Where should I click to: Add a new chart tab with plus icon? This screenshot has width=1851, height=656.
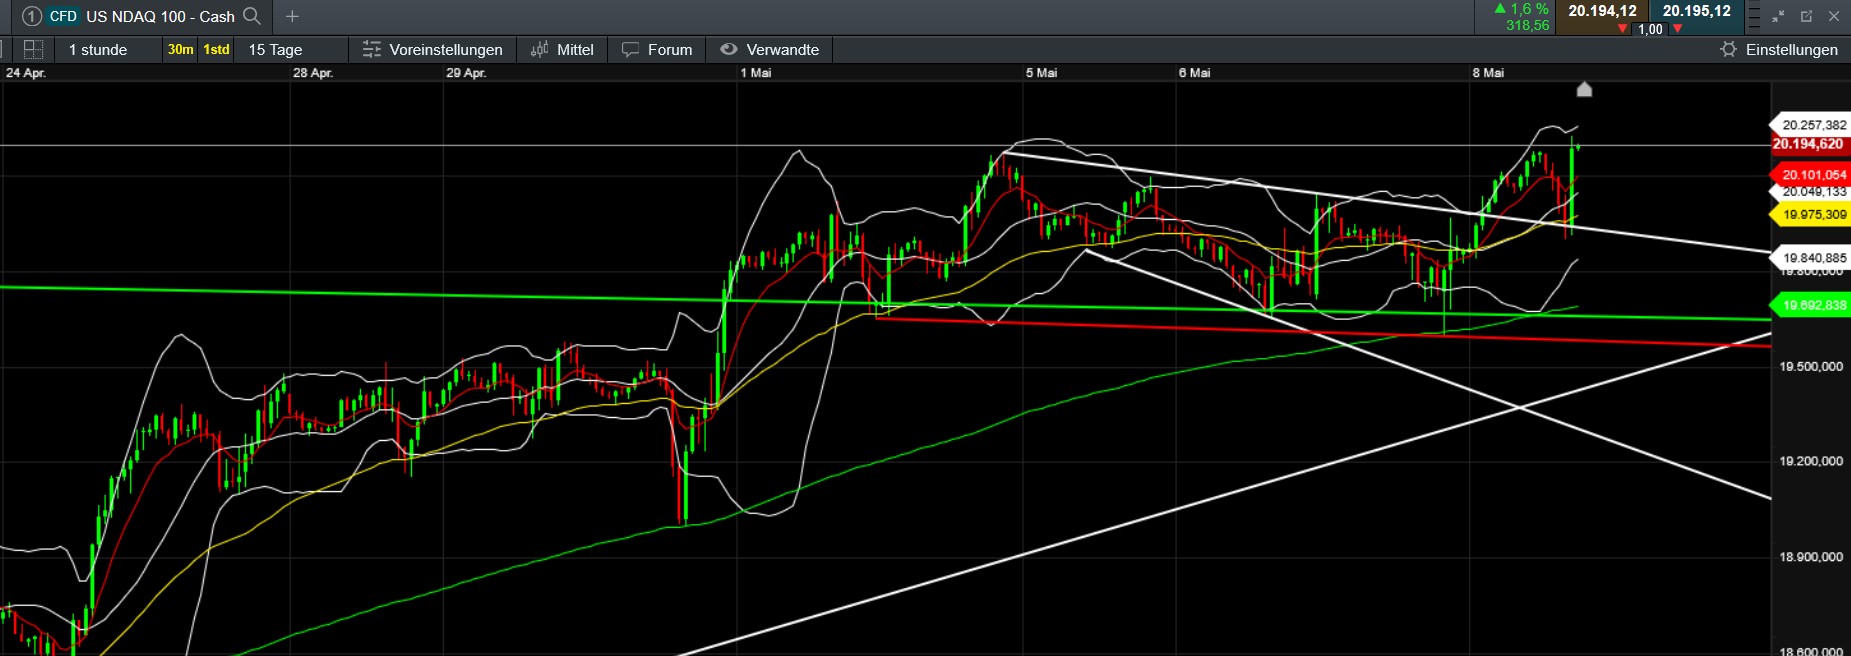pyautogui.click(x=292, y=16)
